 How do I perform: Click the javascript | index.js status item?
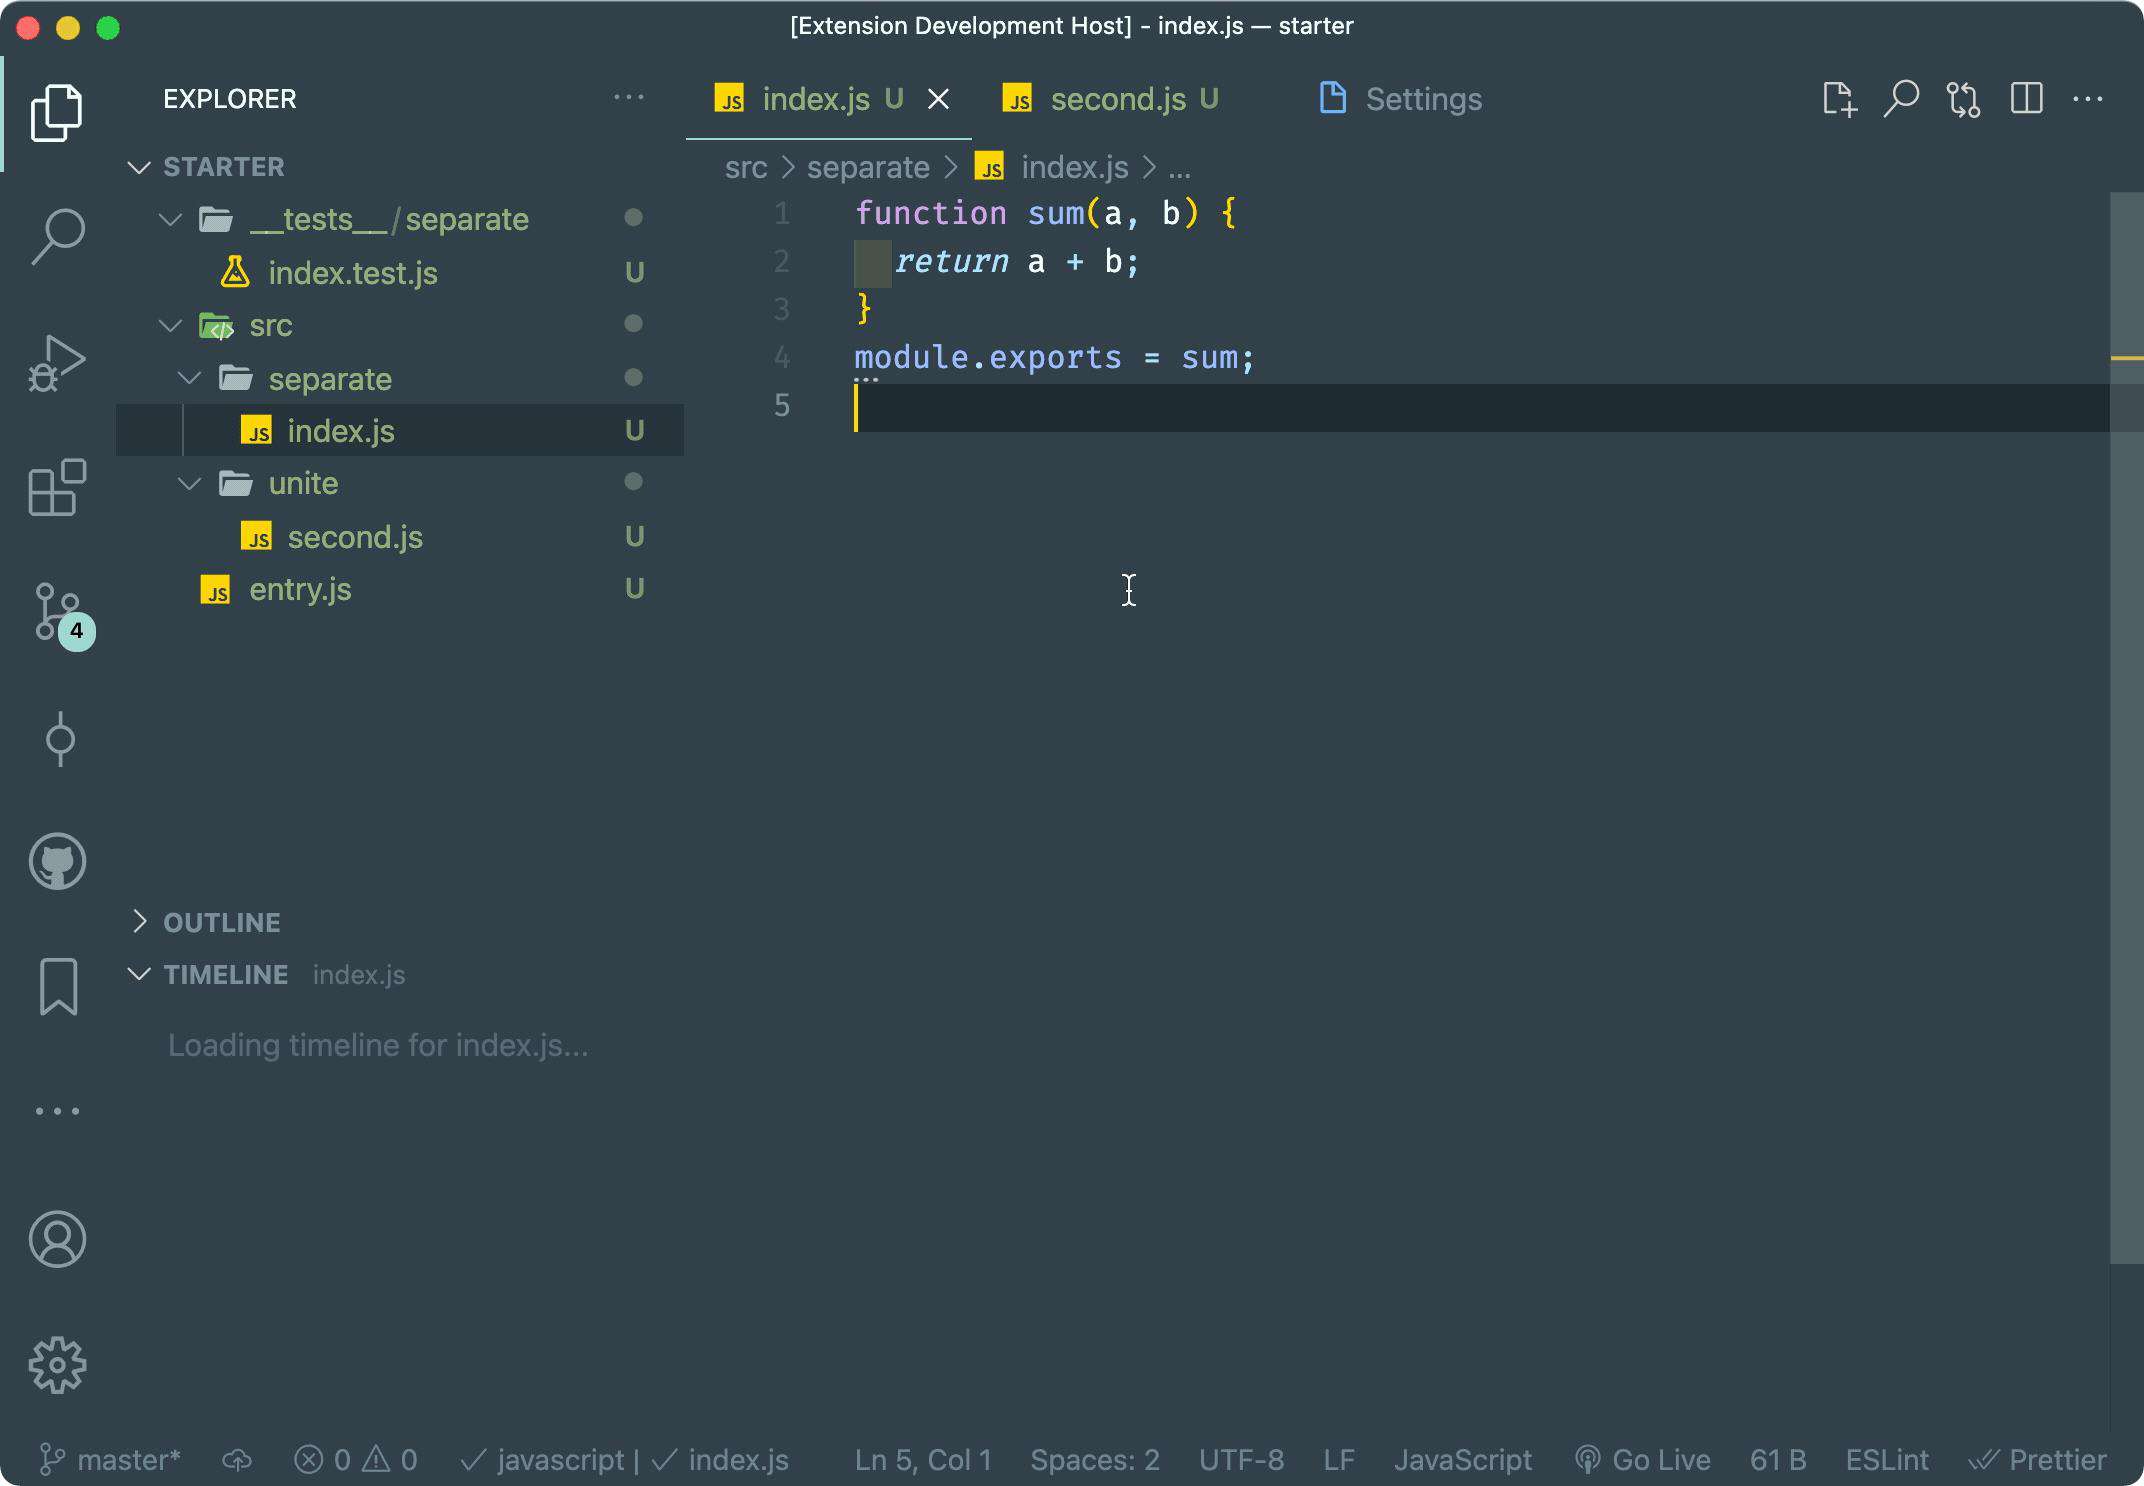(x=624, y=1460)
